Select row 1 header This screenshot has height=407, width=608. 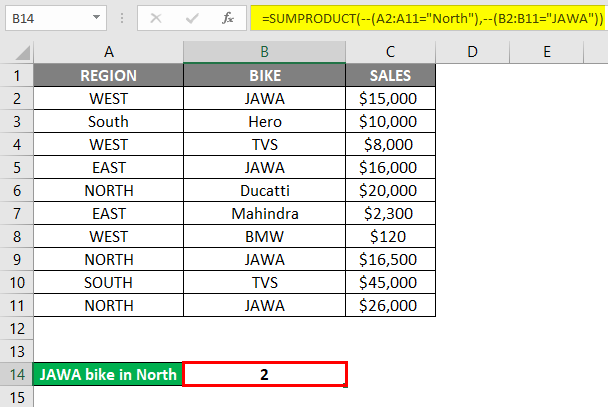[17, 75]
